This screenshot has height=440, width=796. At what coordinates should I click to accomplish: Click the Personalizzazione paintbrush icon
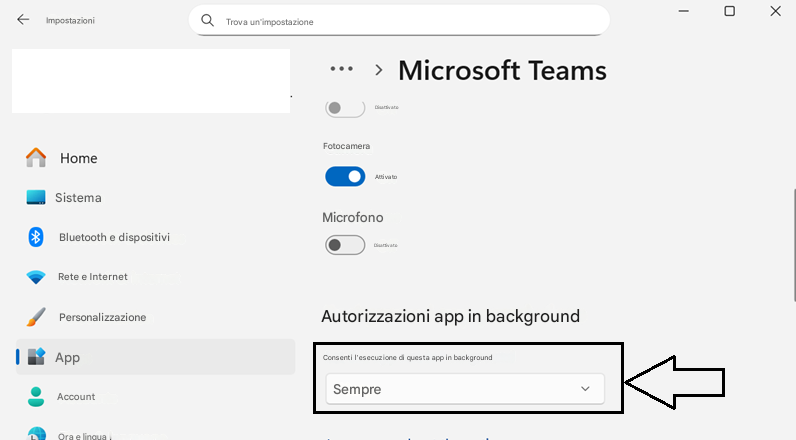(x=36, y=317)
